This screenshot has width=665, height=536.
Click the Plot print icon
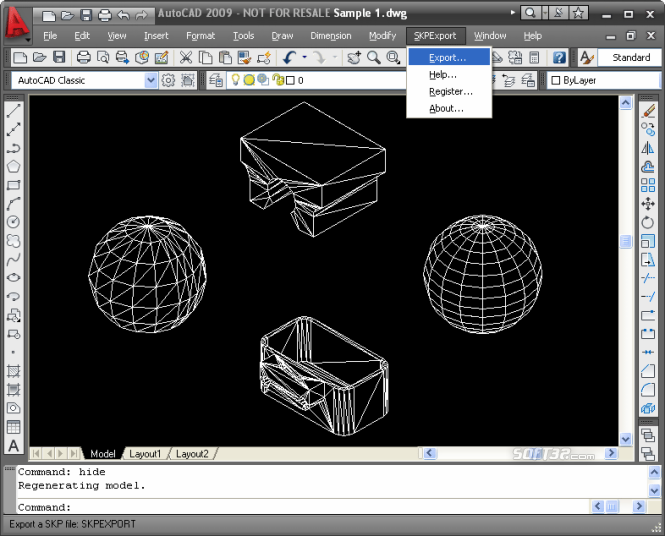point(84,57)
